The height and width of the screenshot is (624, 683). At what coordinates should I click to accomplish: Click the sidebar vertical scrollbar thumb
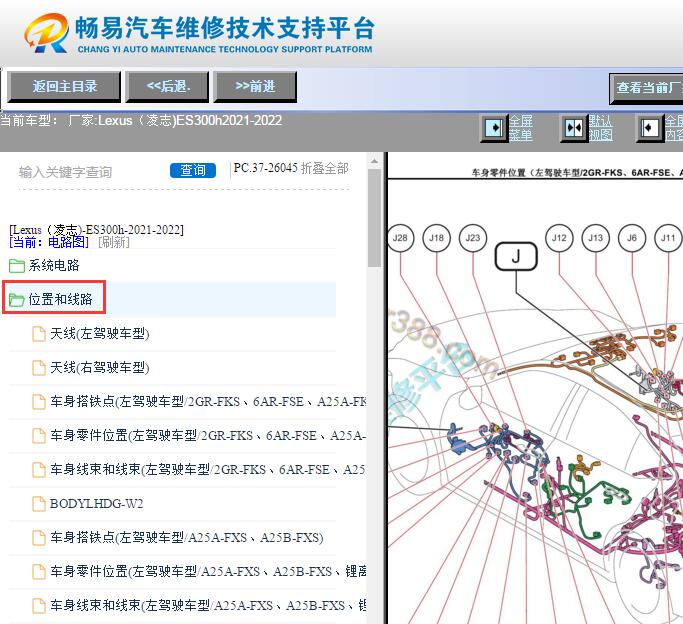pos(374,218)
